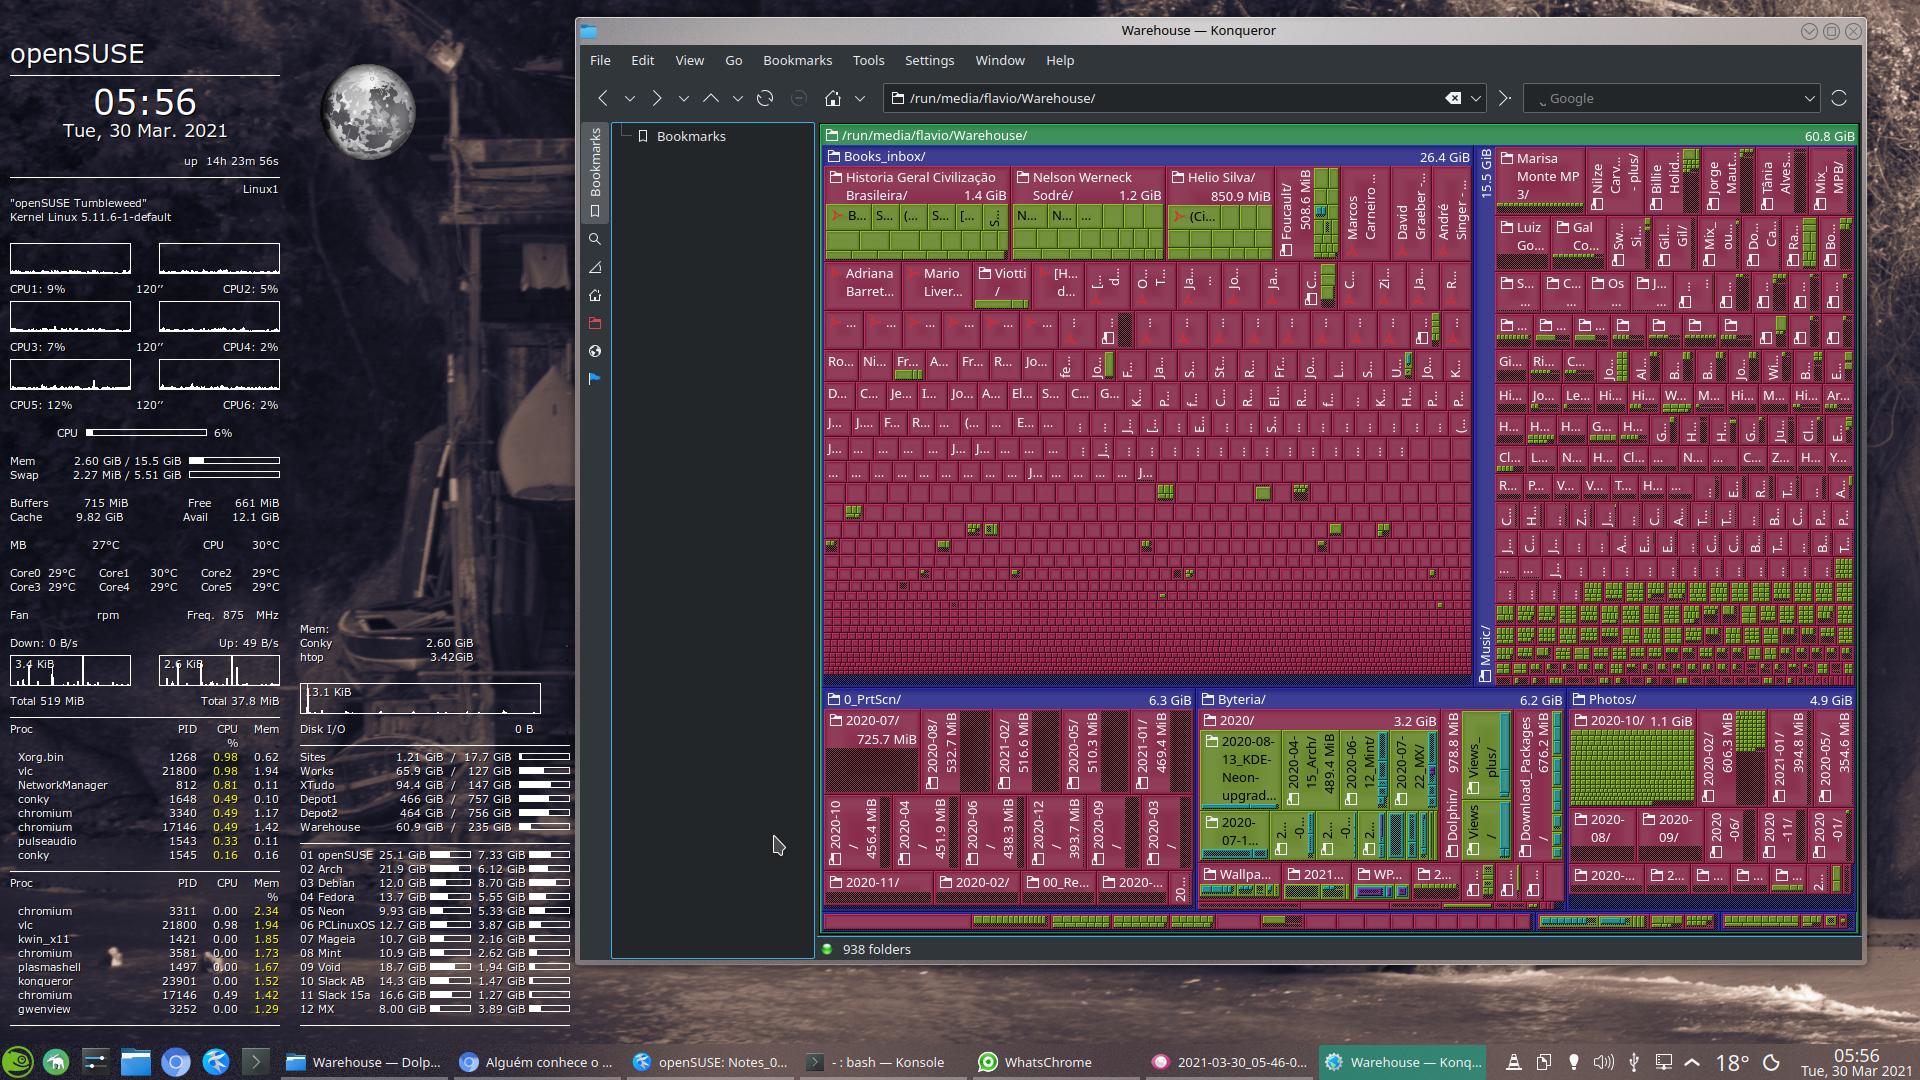The width and height of the screenshot is (1920, 1080).
Task: Clear the location bar with the erase icon
Action: [x=1453, y=98]
